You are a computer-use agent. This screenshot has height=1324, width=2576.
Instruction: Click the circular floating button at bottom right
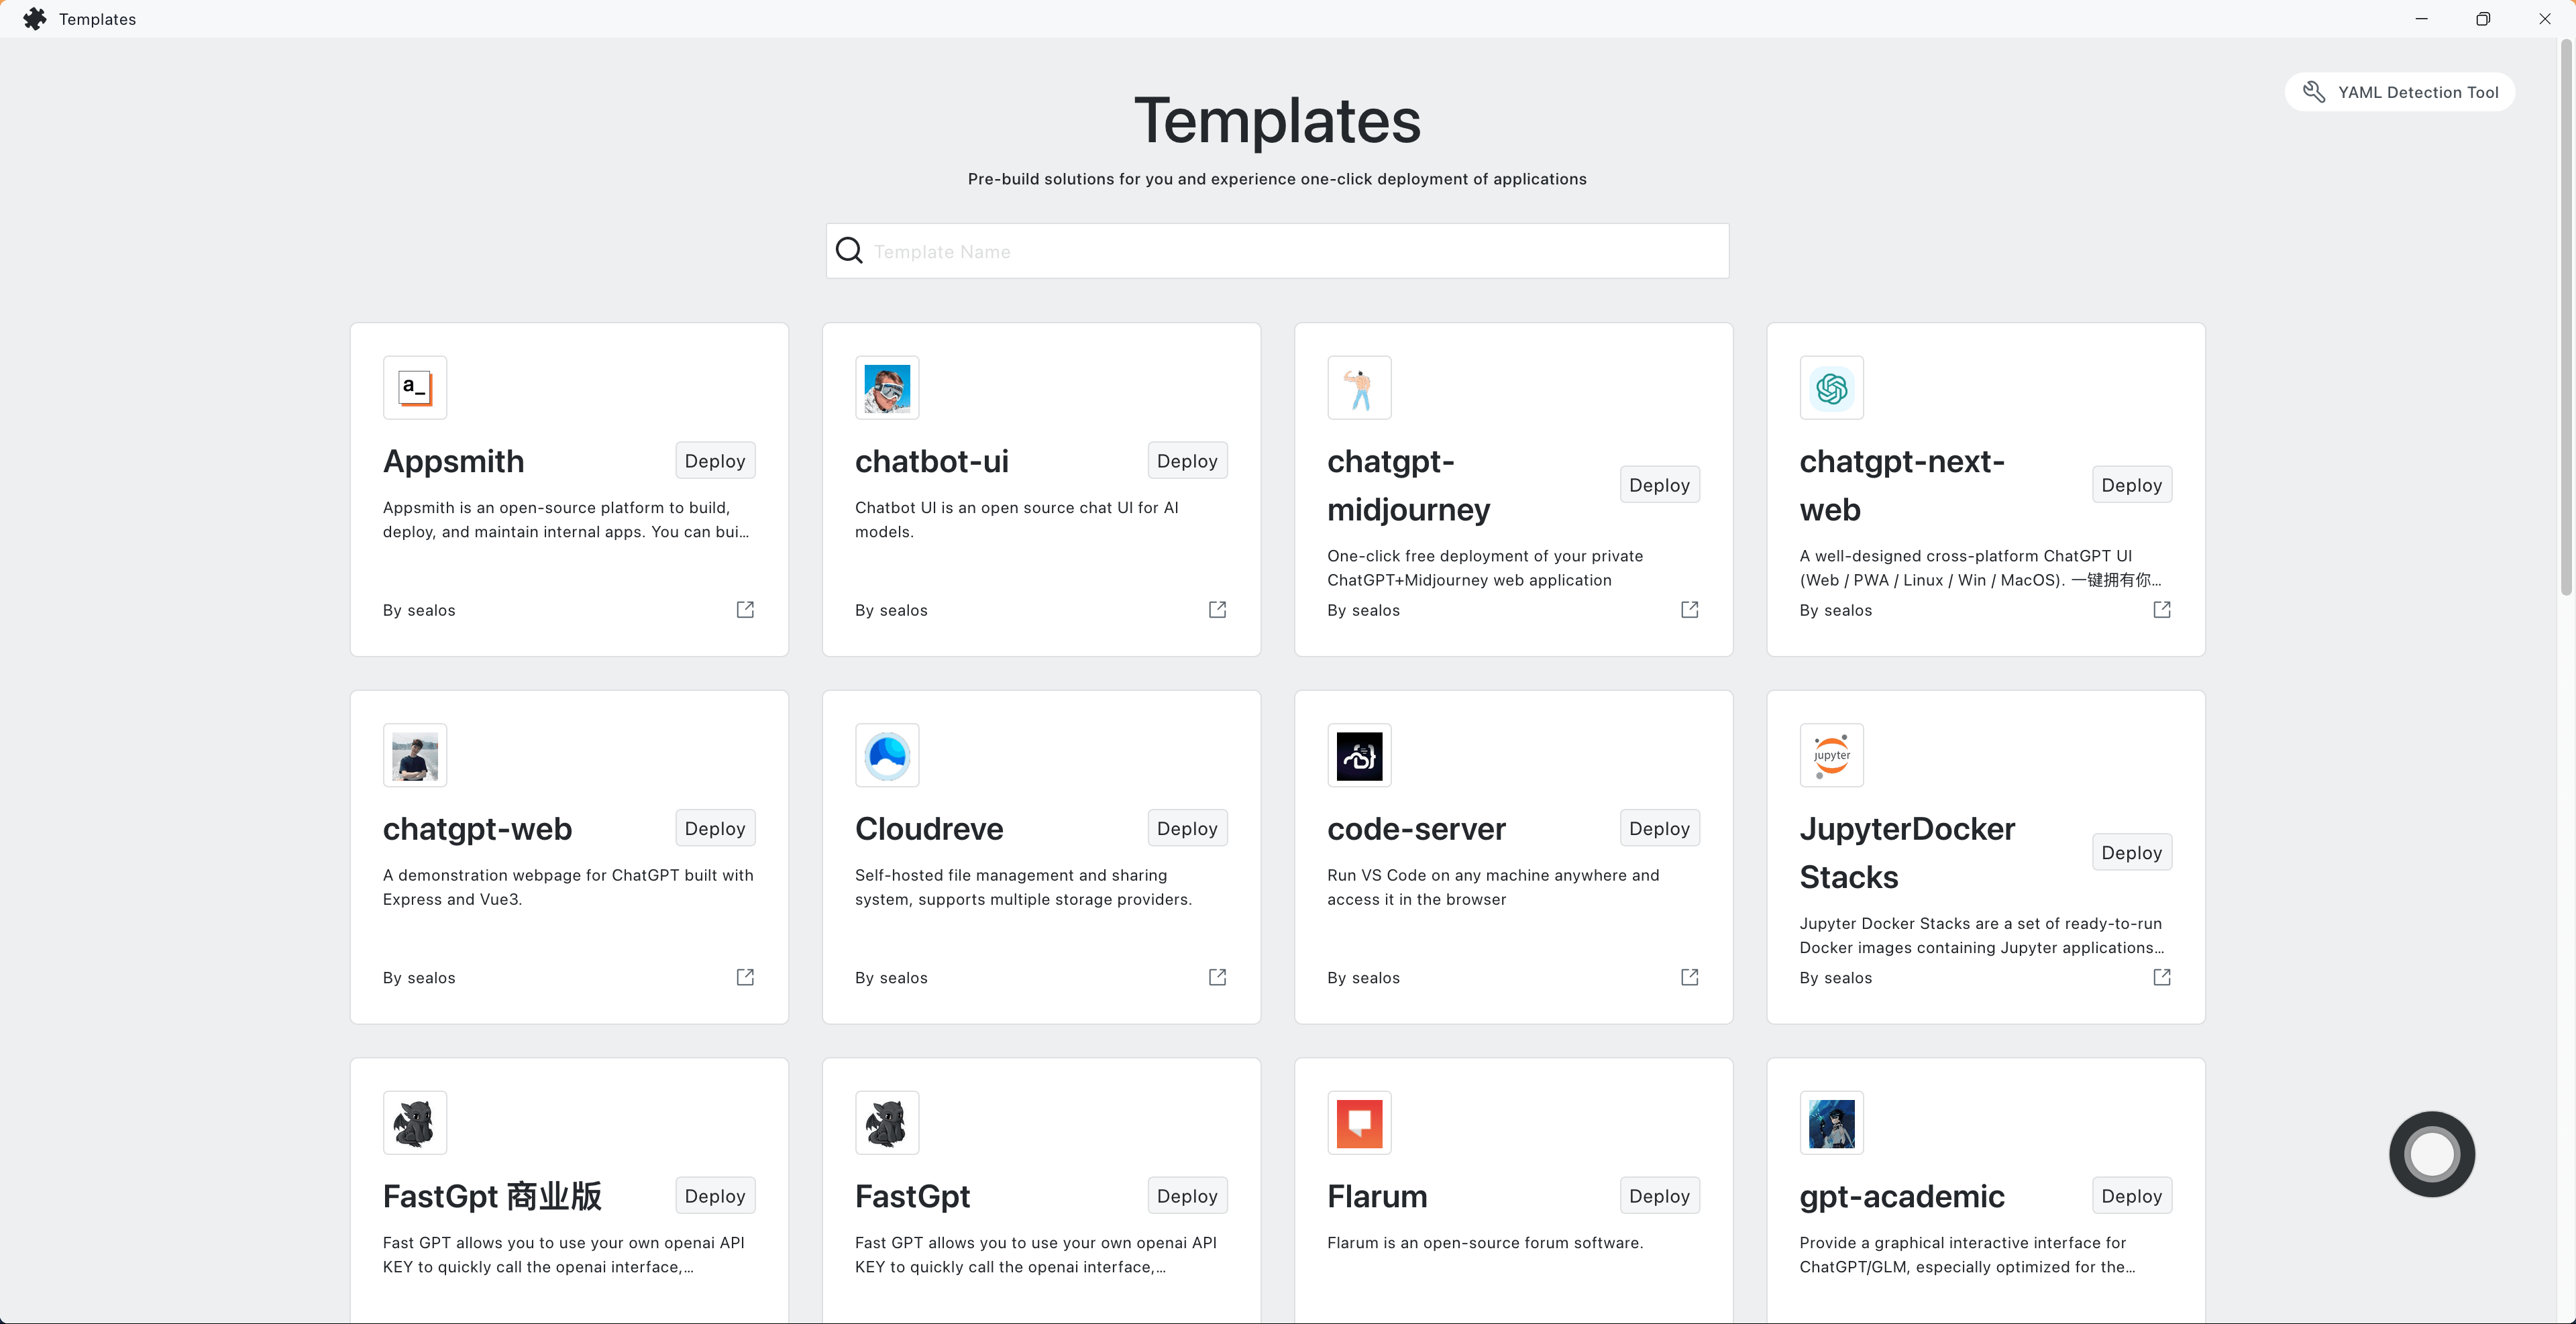pyautogui.click(x=2432, y=1154)
